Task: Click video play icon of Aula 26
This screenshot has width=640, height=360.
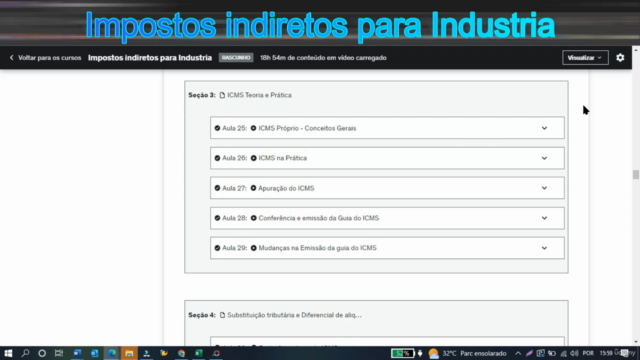Action: tap(253, 158)
